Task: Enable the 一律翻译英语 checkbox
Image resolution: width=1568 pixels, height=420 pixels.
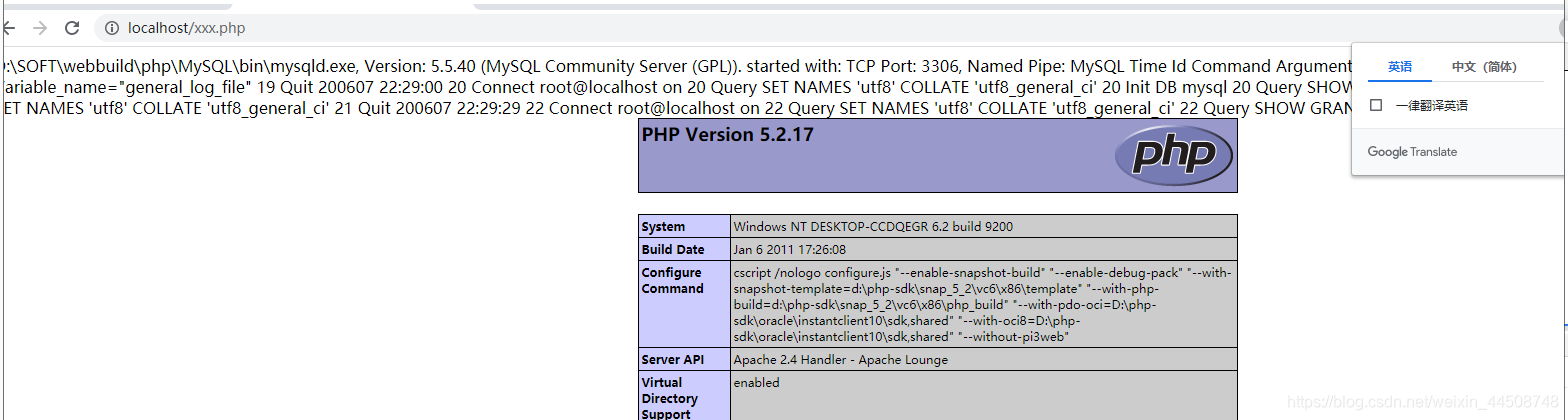Action: [1376, 105]
